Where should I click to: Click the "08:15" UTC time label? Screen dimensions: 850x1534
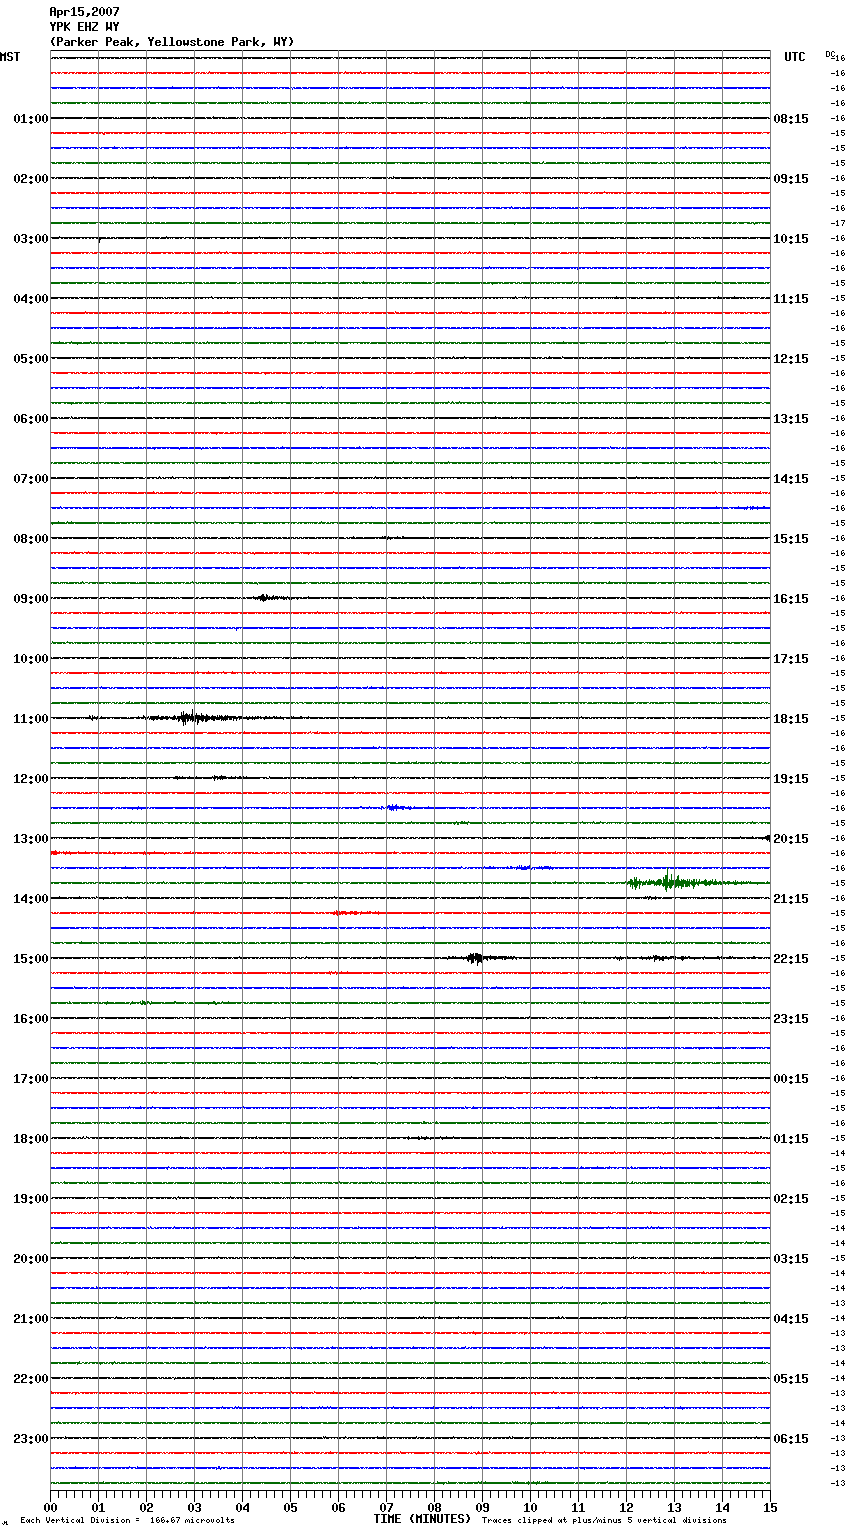791,119
